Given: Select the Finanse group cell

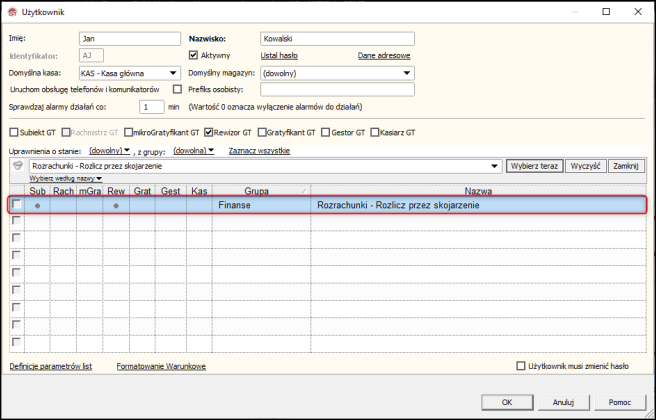Looking at the screenshot, I should [261, 205].
